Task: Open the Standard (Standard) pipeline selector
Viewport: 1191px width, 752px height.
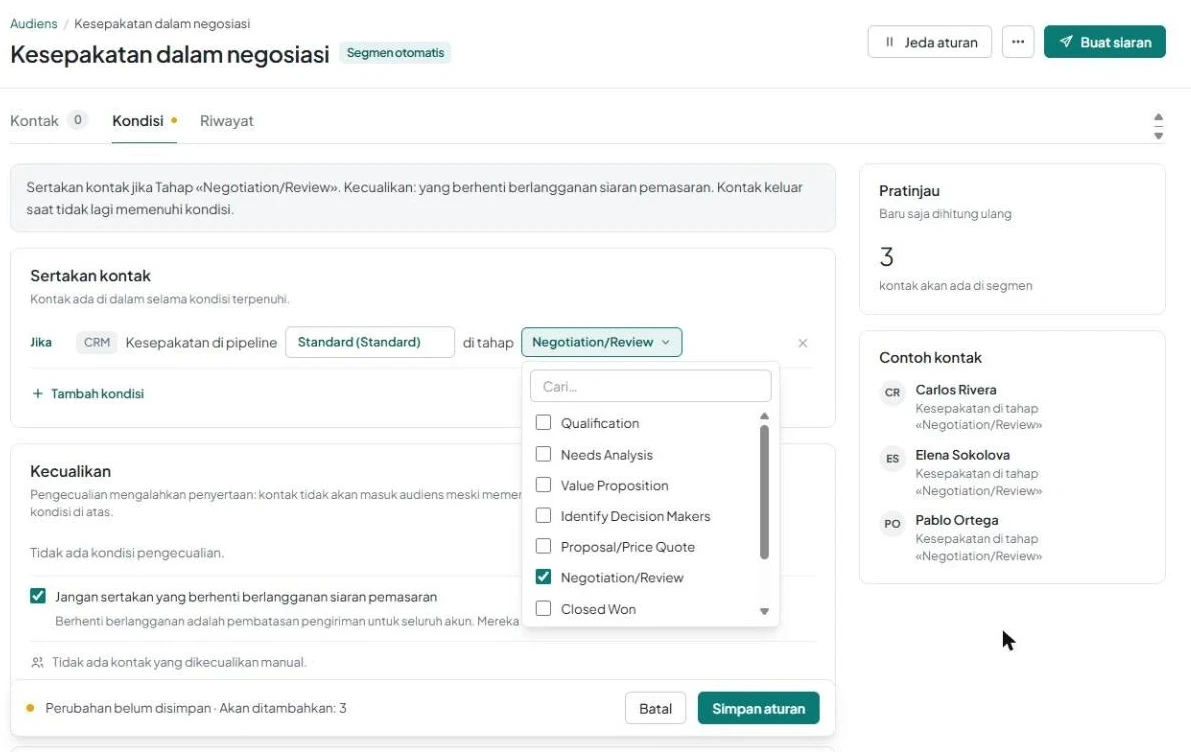Action: (x=370, y=342)
